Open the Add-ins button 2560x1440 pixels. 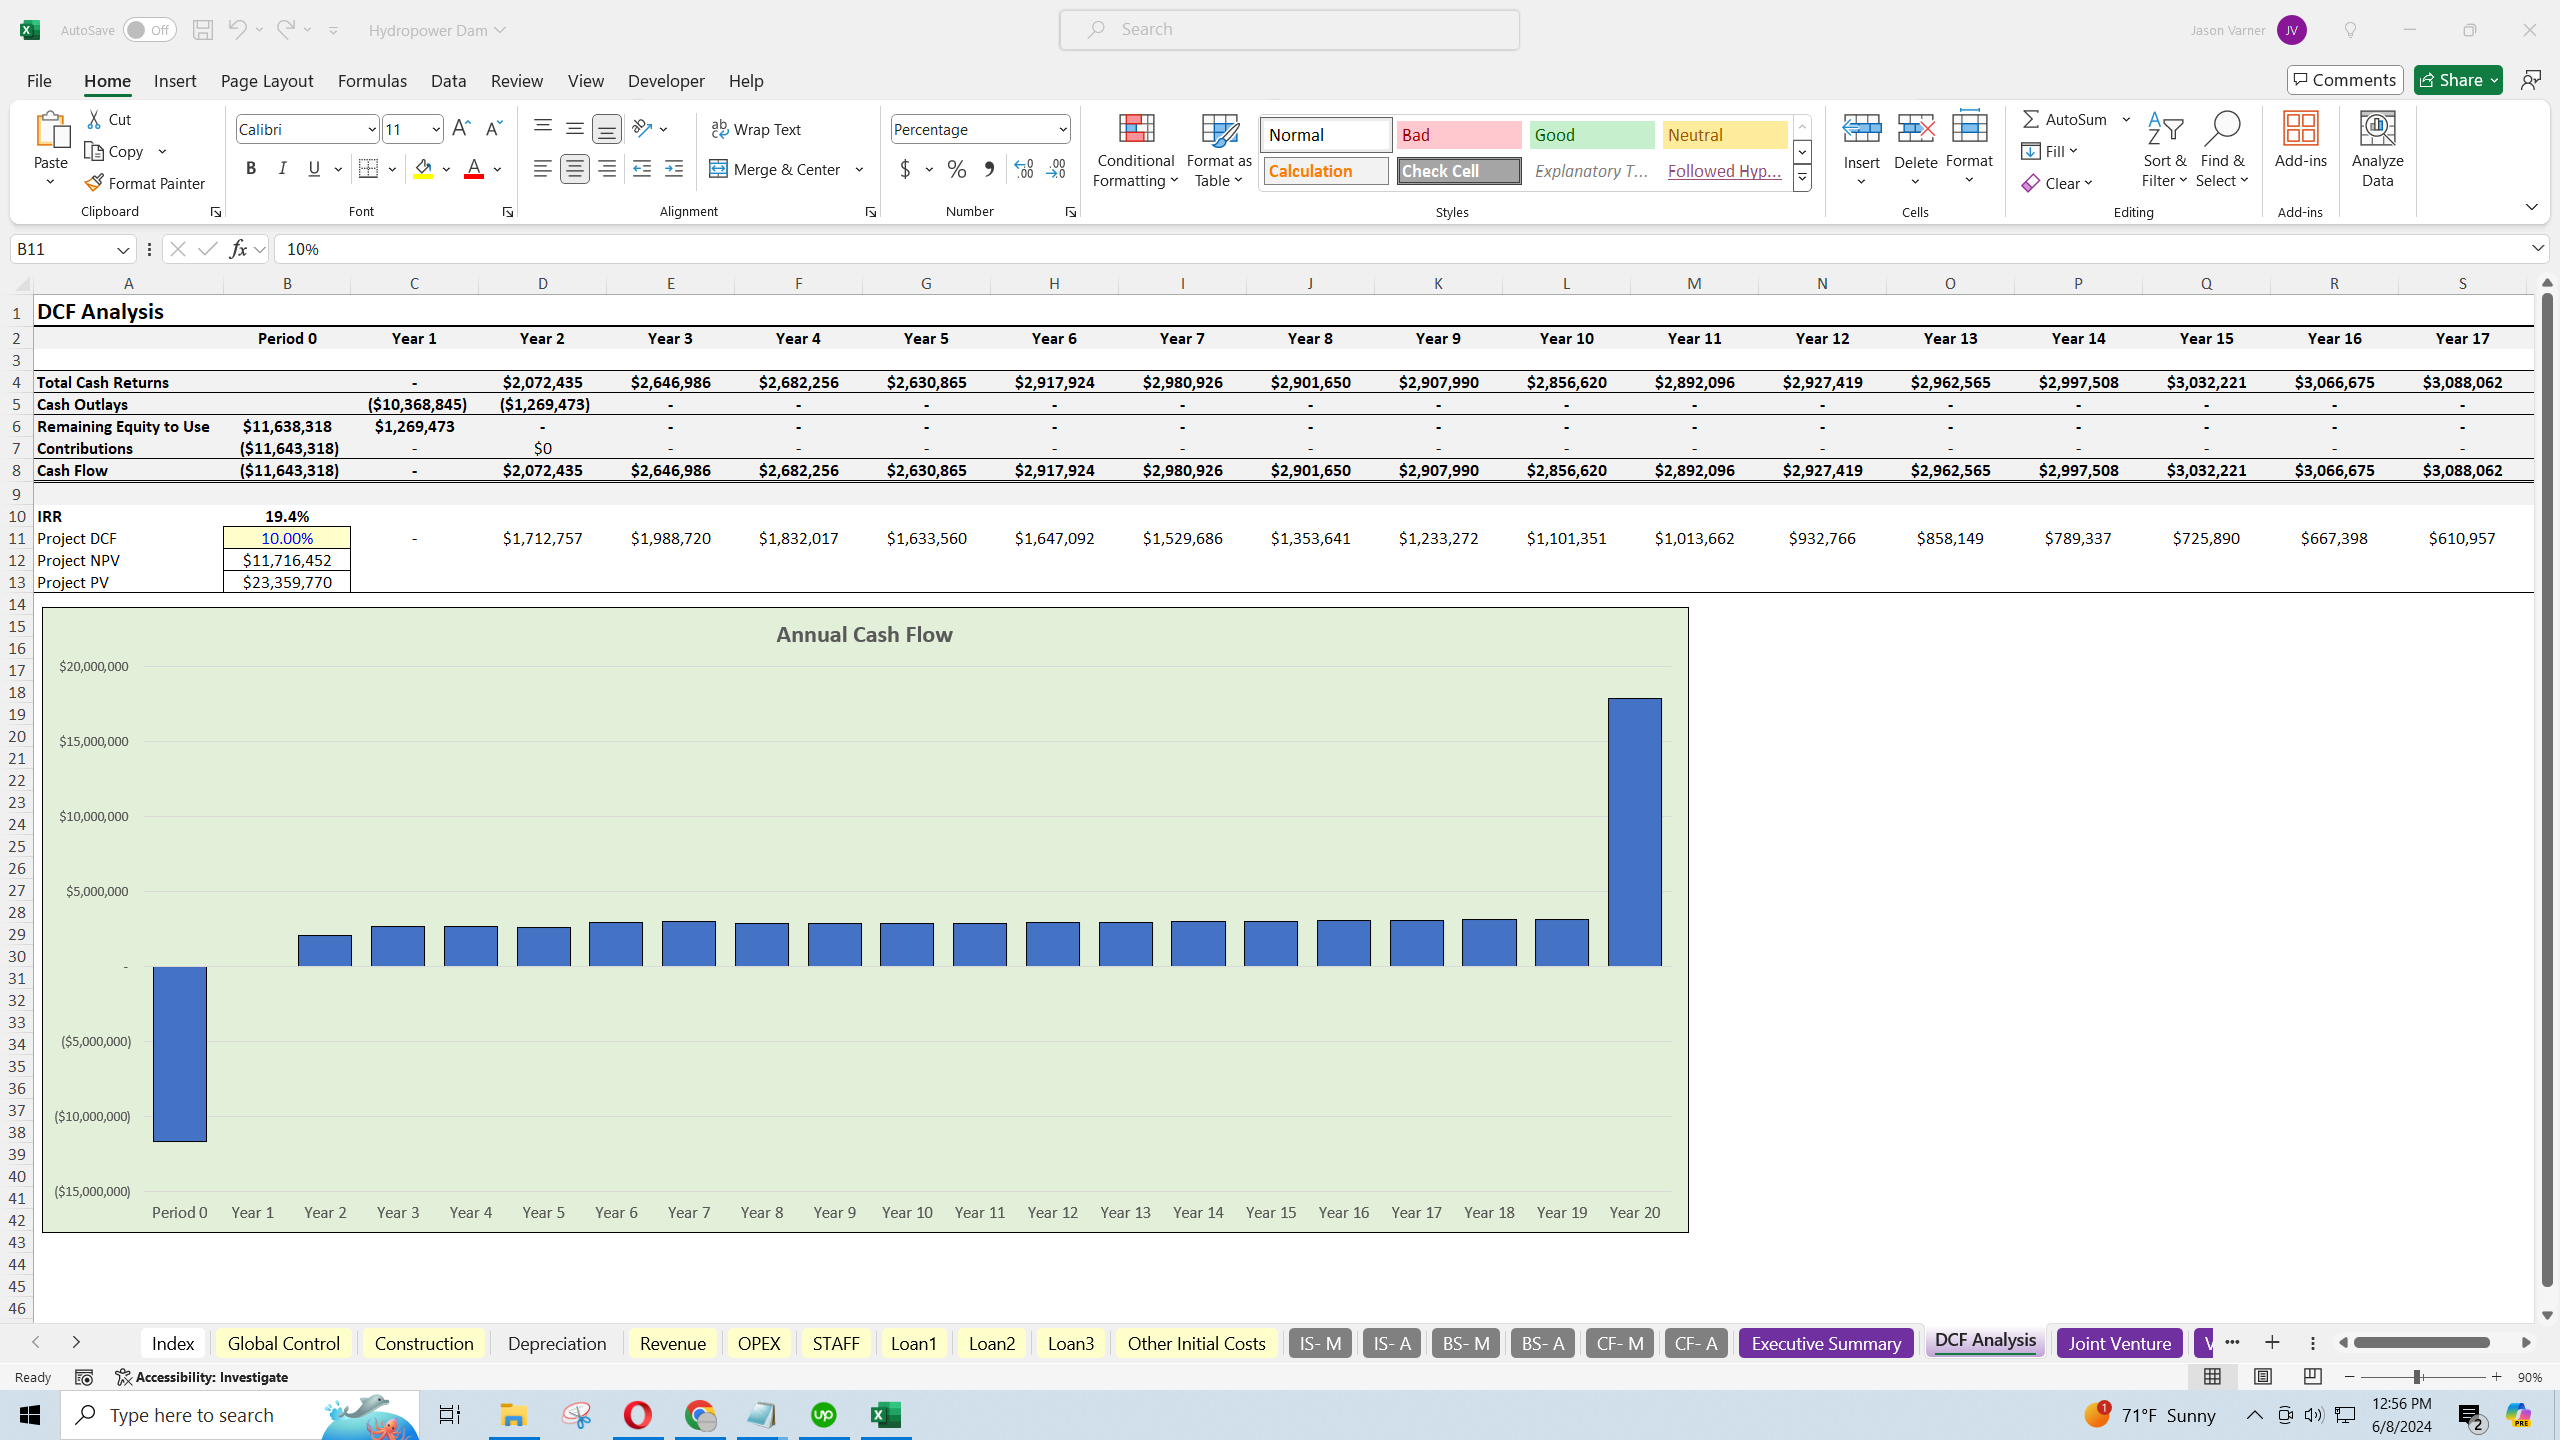(x=2300, y=140)
